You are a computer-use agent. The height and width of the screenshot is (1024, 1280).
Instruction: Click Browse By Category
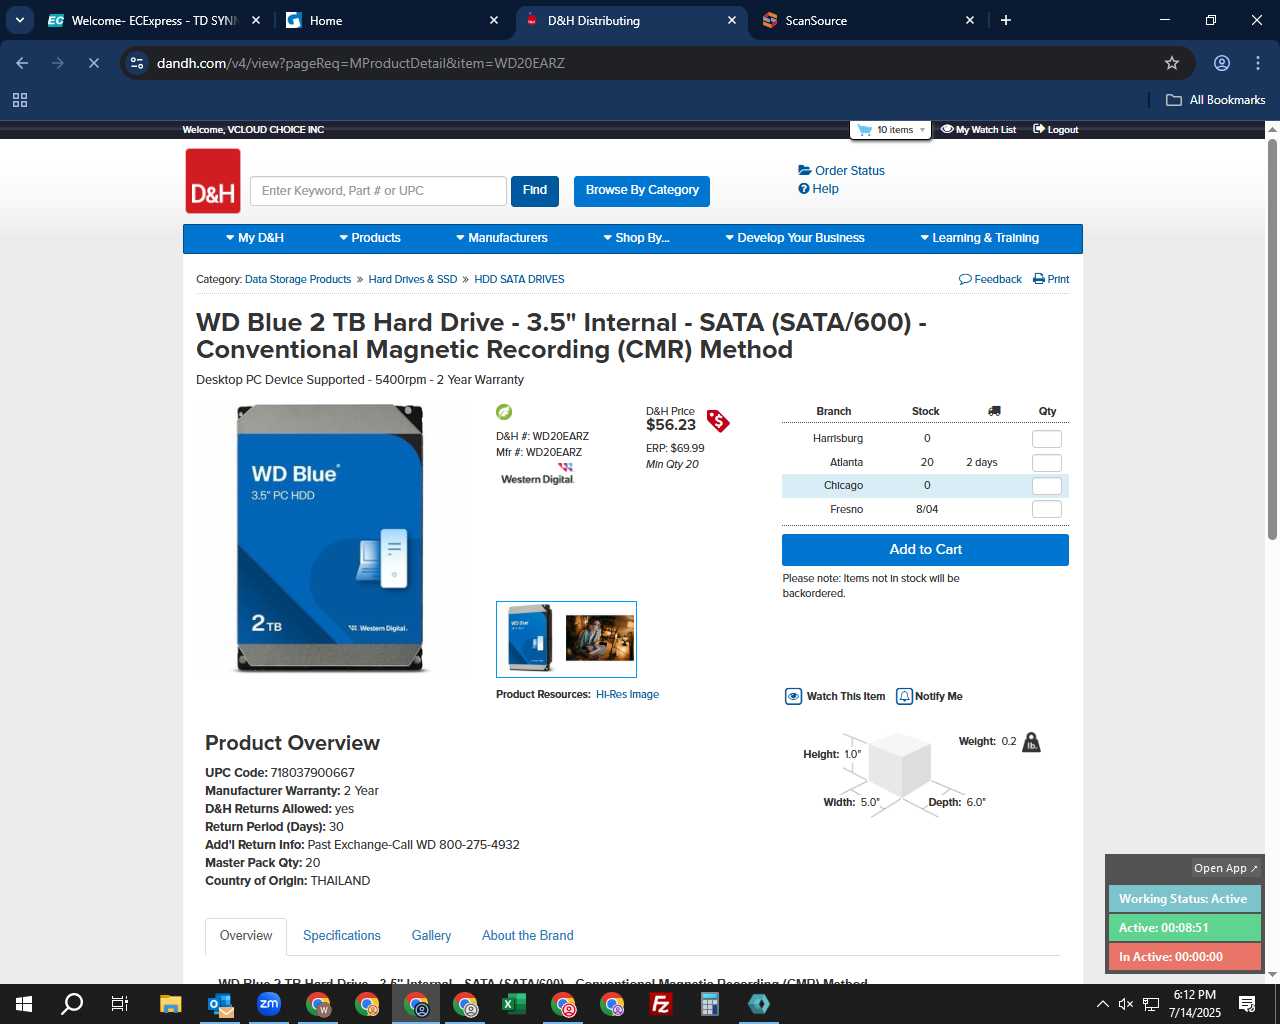(x=642, y=190)
